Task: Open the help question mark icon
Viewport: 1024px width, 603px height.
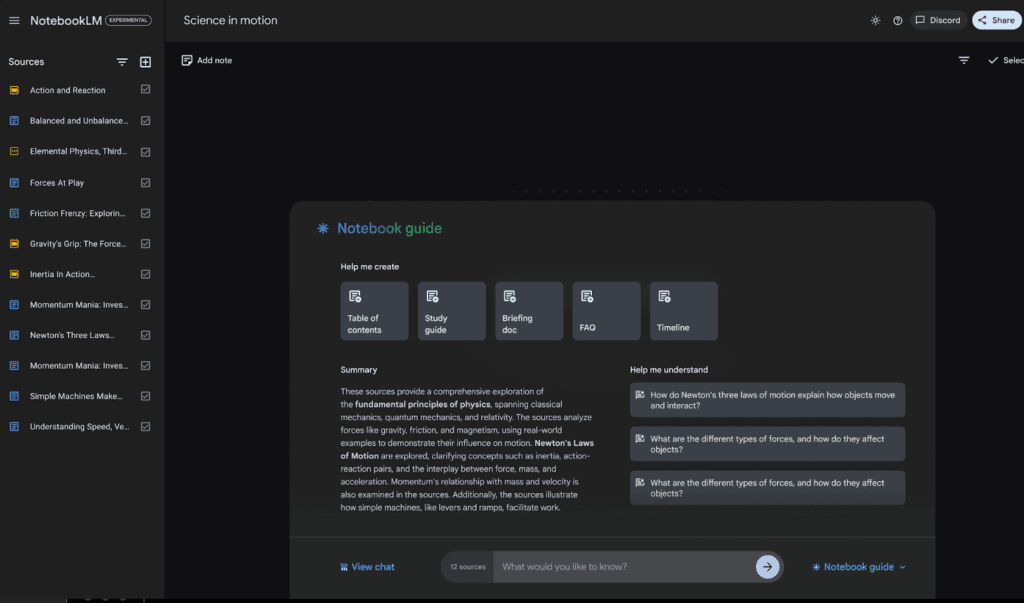Action: 898,20
